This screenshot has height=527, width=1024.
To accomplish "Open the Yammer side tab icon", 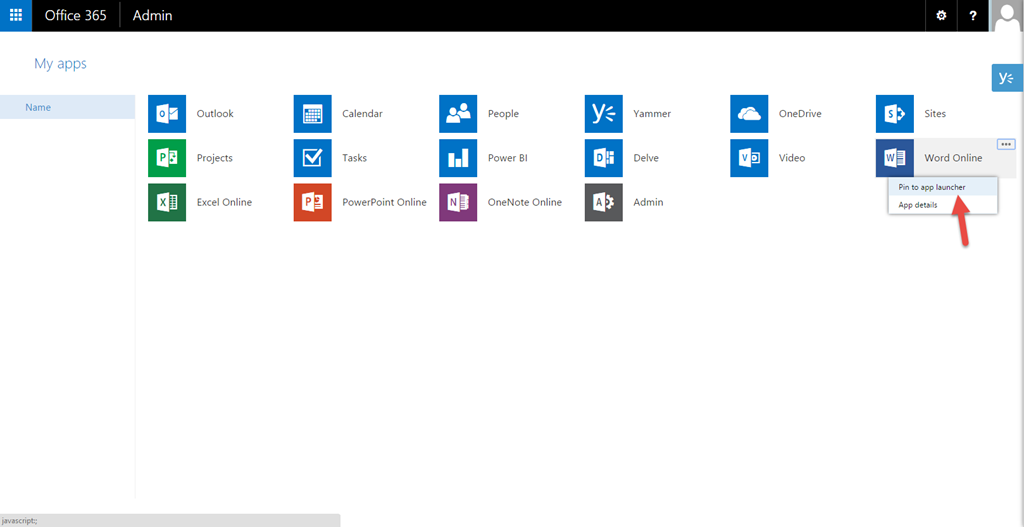I will 1007,78.
